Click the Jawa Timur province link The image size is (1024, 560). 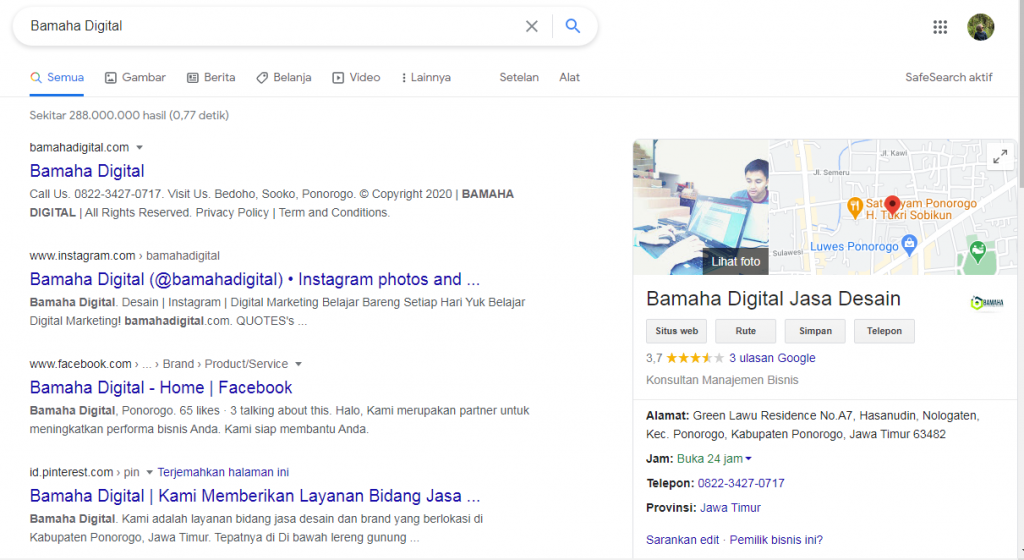[x=730, y=508]
